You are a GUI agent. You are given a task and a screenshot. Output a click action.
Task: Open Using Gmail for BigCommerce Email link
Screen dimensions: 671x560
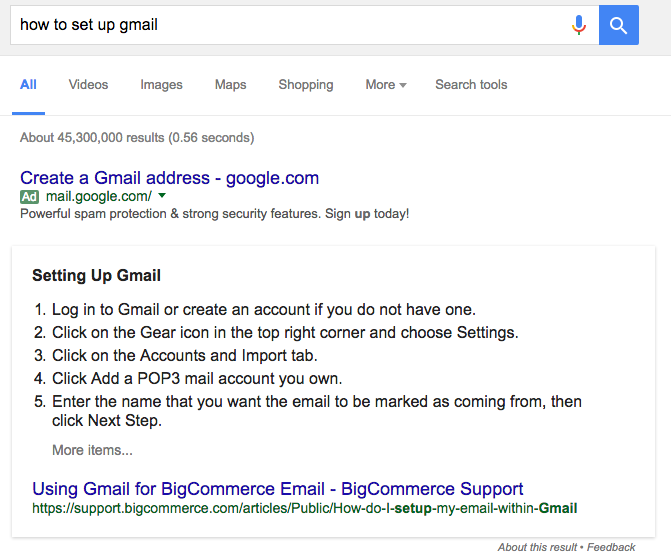pos(278,489)
